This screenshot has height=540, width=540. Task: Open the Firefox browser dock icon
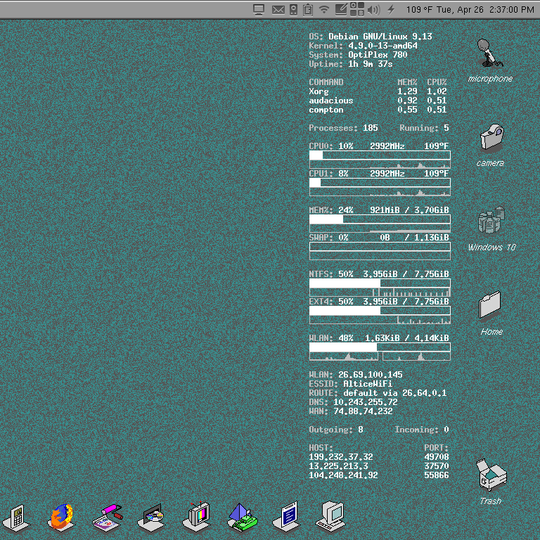[x=61, y=516]
